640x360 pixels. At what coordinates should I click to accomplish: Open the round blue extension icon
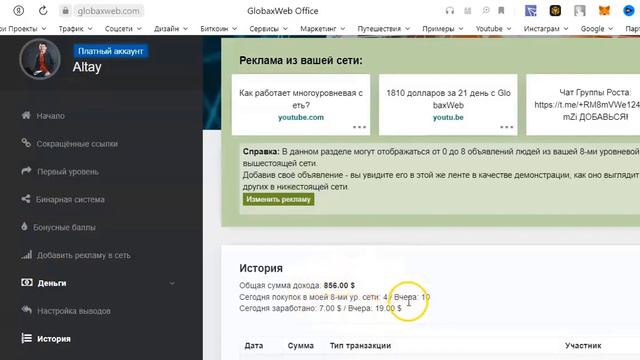pos(629,11)
